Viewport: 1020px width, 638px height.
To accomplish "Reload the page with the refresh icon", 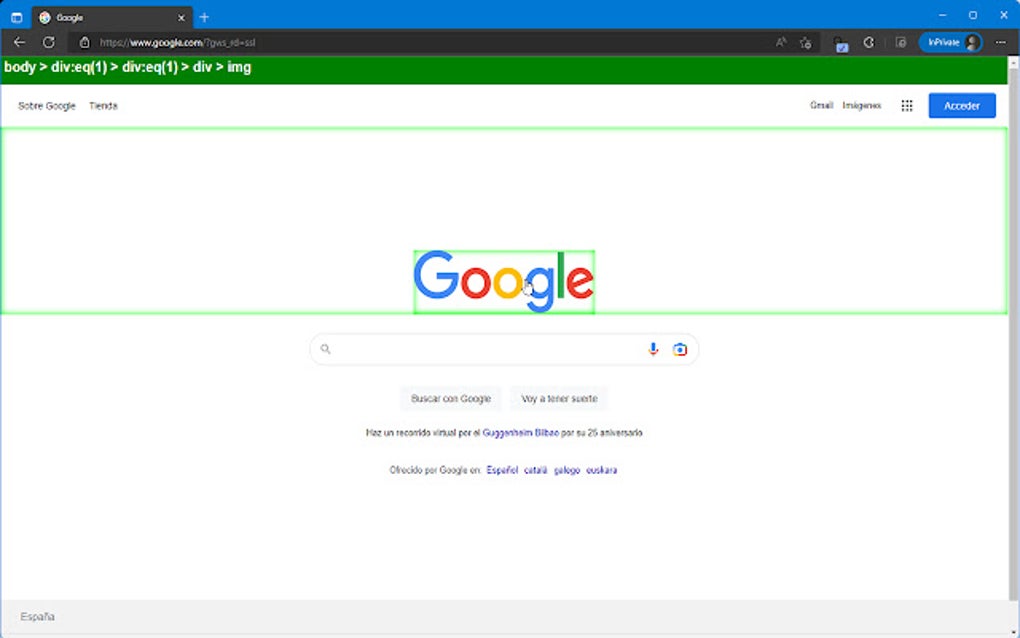I will click(x=48, y=42).
